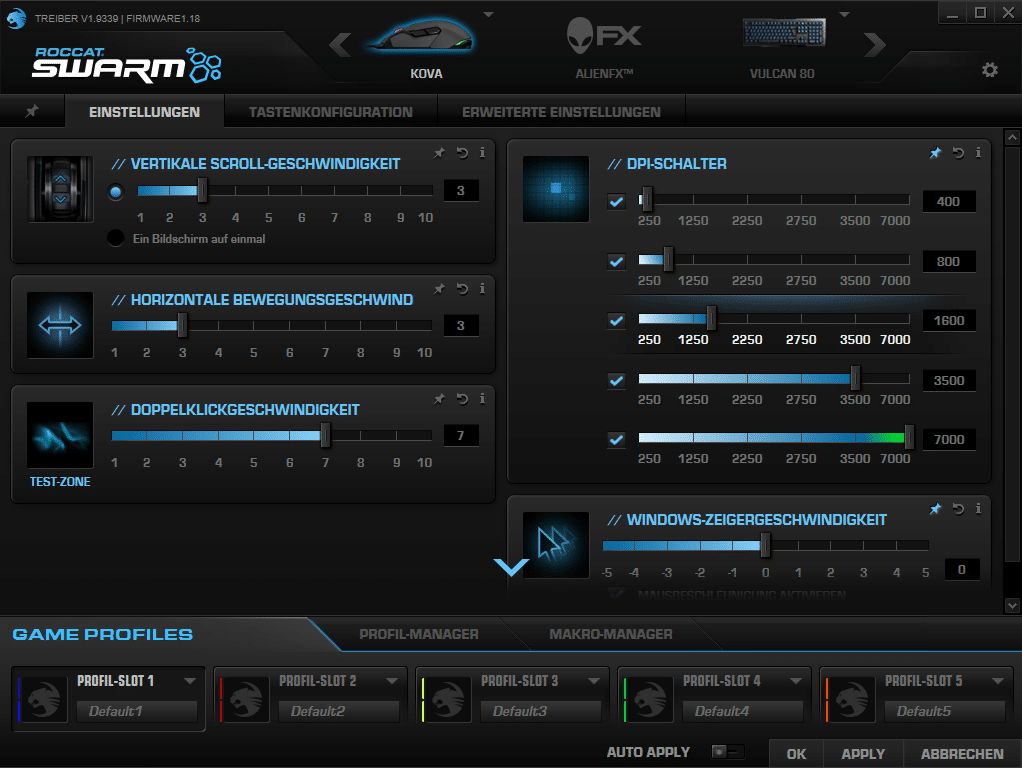Expand the Profil-Slot 3 dropdown
Viewport: 1022px width, 768px height.
pos(594,681)
